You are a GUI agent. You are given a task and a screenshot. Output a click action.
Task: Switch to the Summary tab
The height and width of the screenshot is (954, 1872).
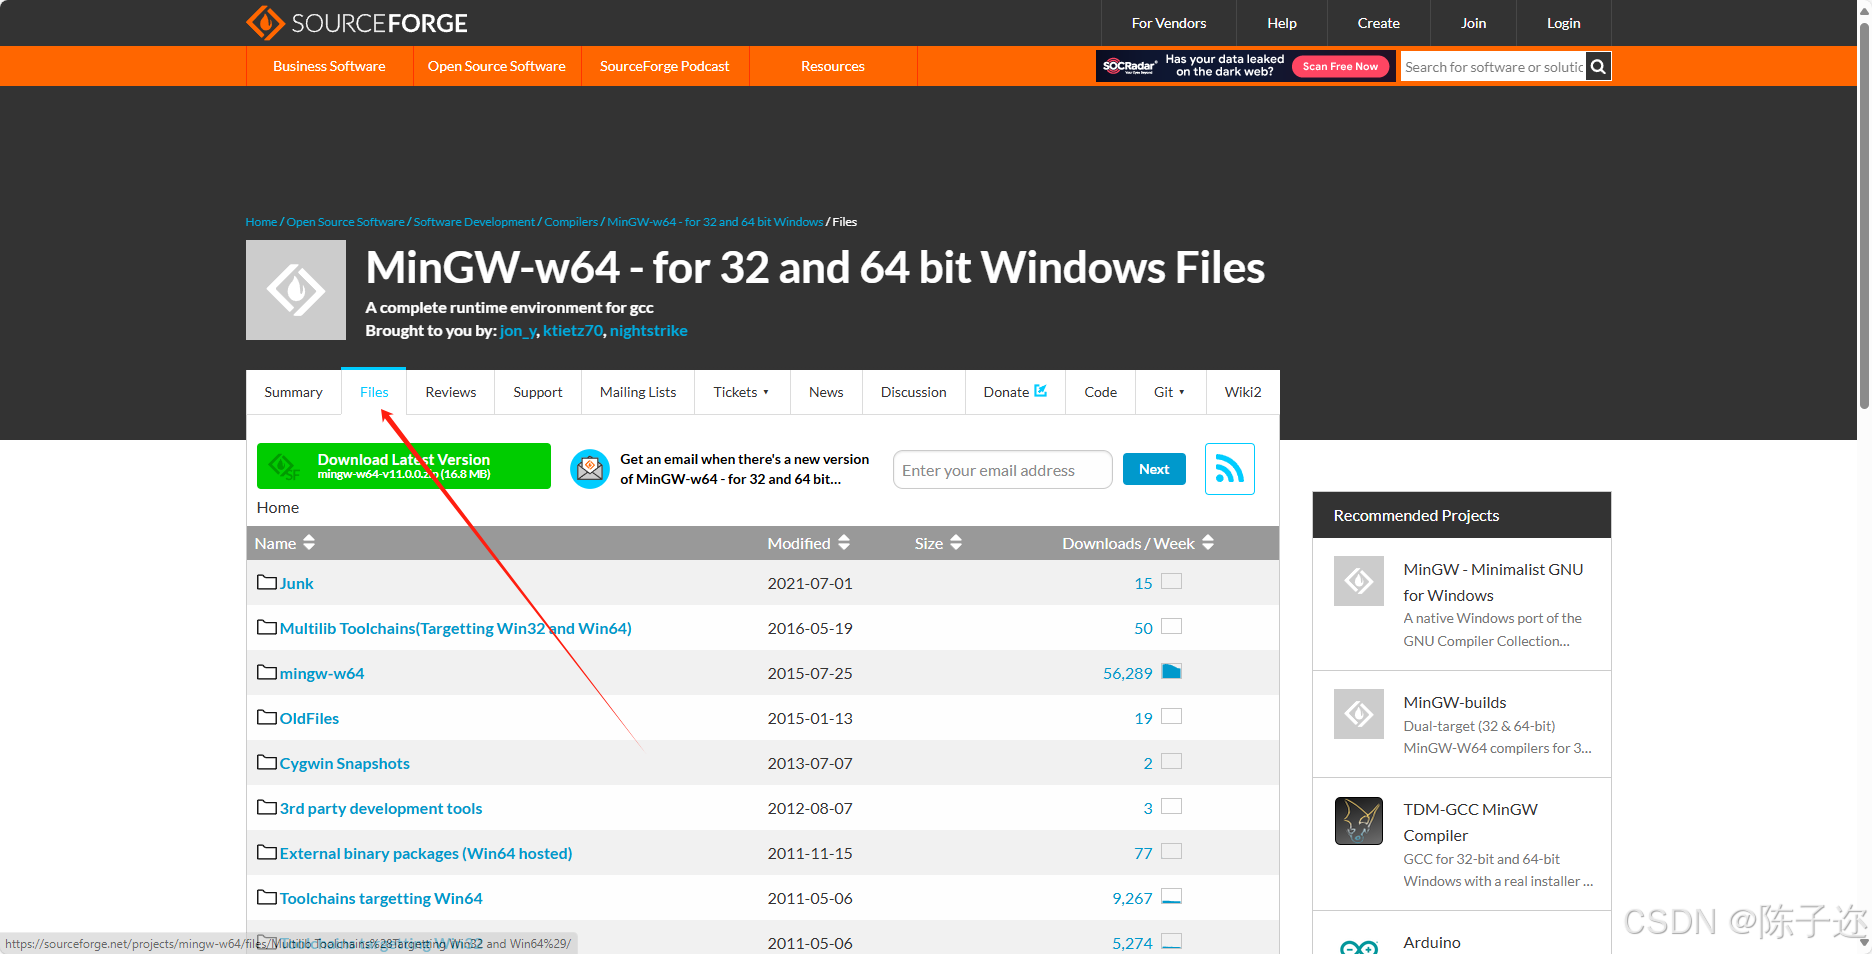pyautogui.click(x=294, y=392)
